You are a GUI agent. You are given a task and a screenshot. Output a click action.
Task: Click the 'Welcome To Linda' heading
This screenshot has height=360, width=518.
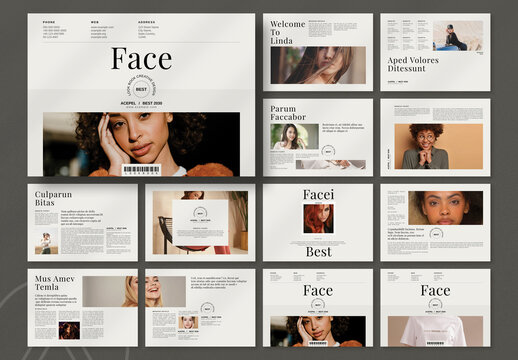(x=287, y=32)
